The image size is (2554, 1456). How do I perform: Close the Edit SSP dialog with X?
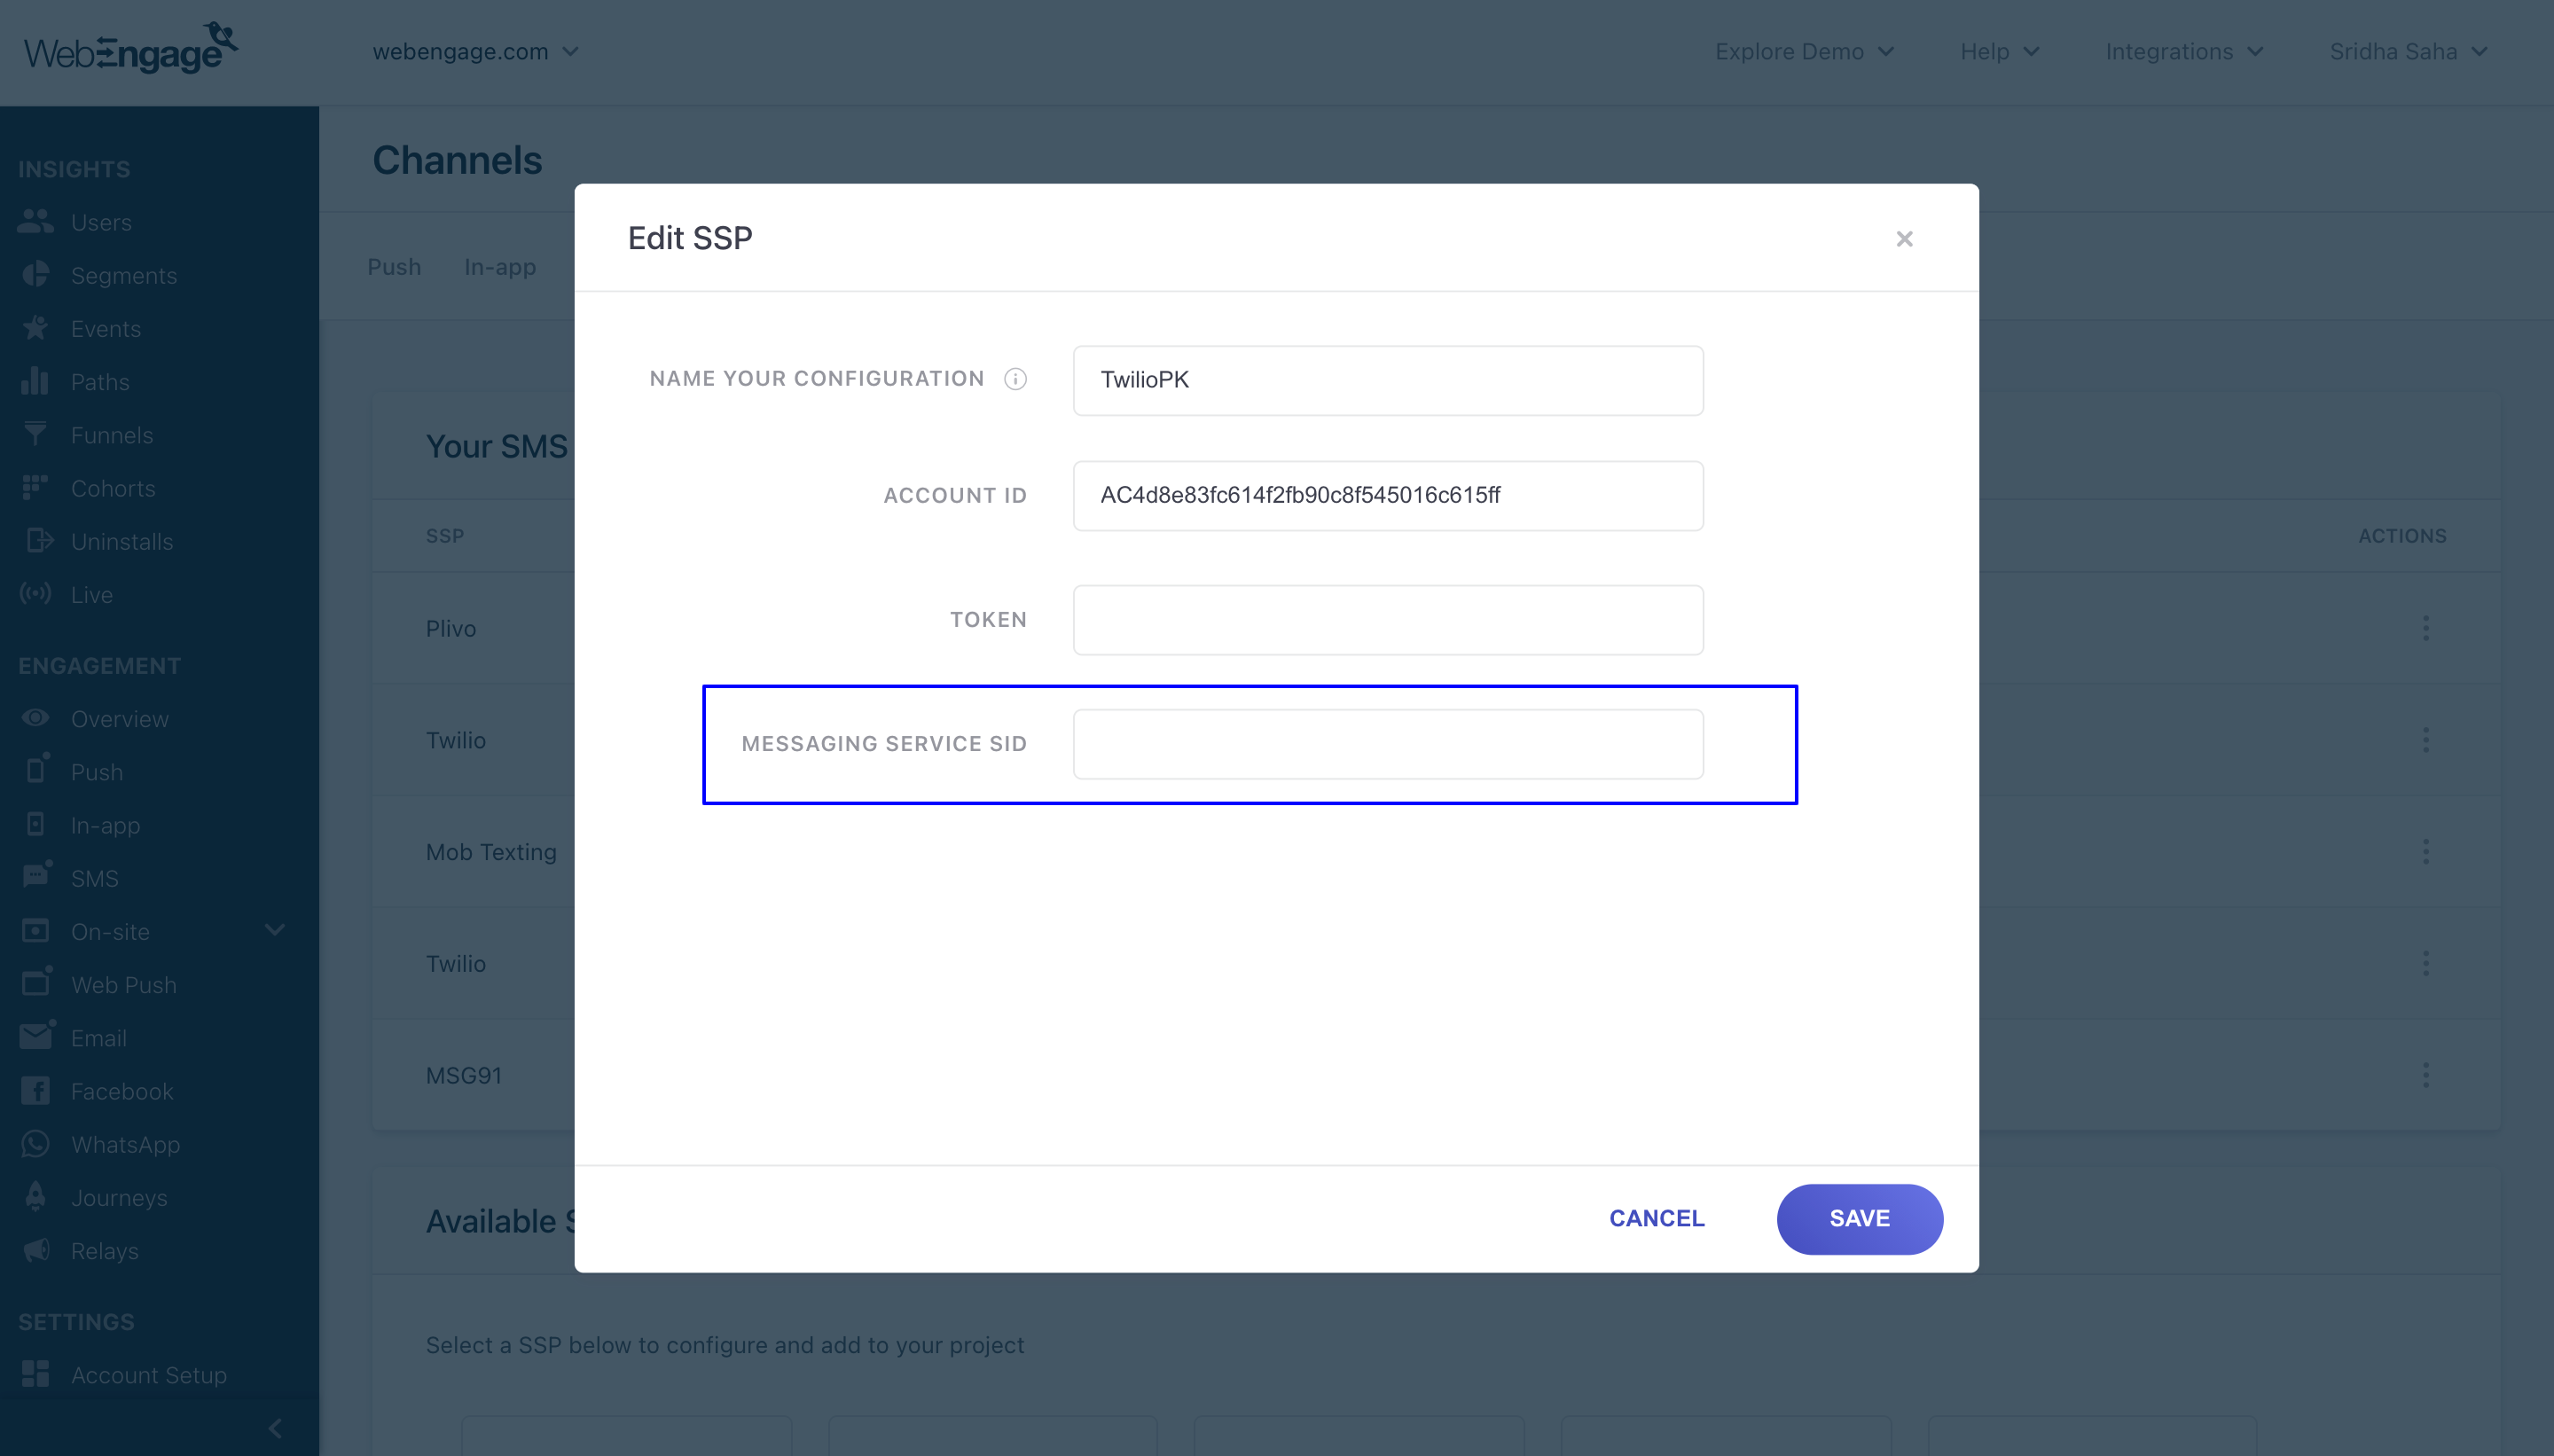pos(1904,239)
